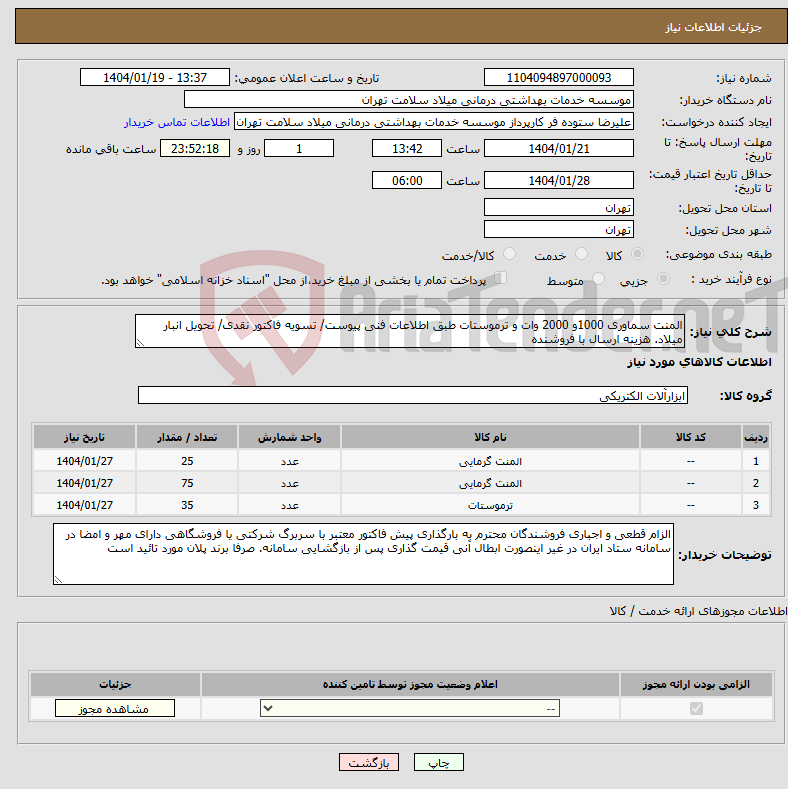This screenshot has width=788, height=789.
Task: Click the request creator field علیرضا ستوده فر
Action: [434, 122]
